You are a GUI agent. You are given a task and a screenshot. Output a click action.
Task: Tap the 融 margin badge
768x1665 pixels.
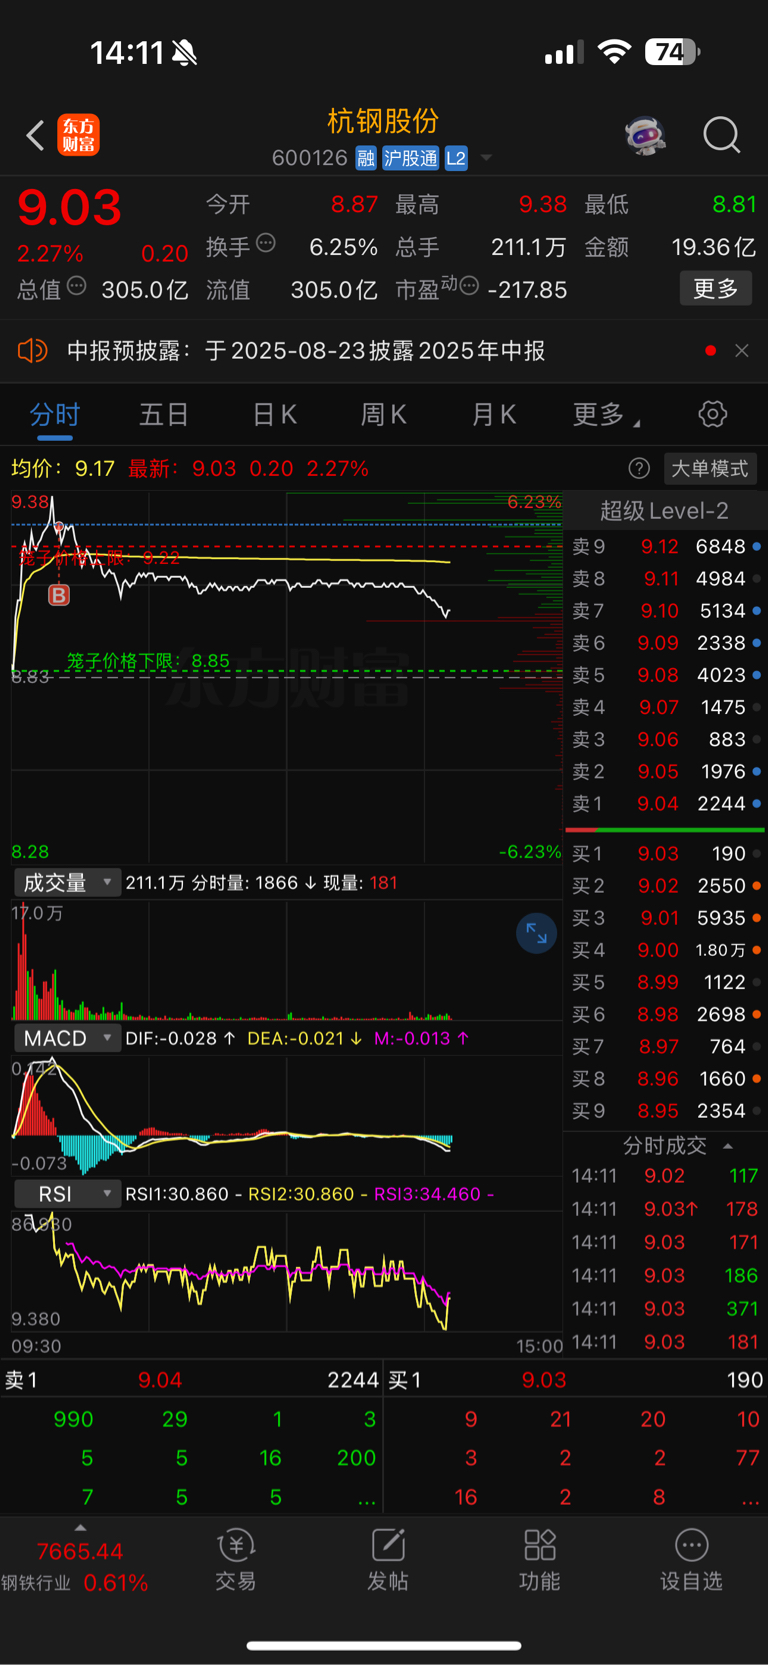[x=366, y=158]
